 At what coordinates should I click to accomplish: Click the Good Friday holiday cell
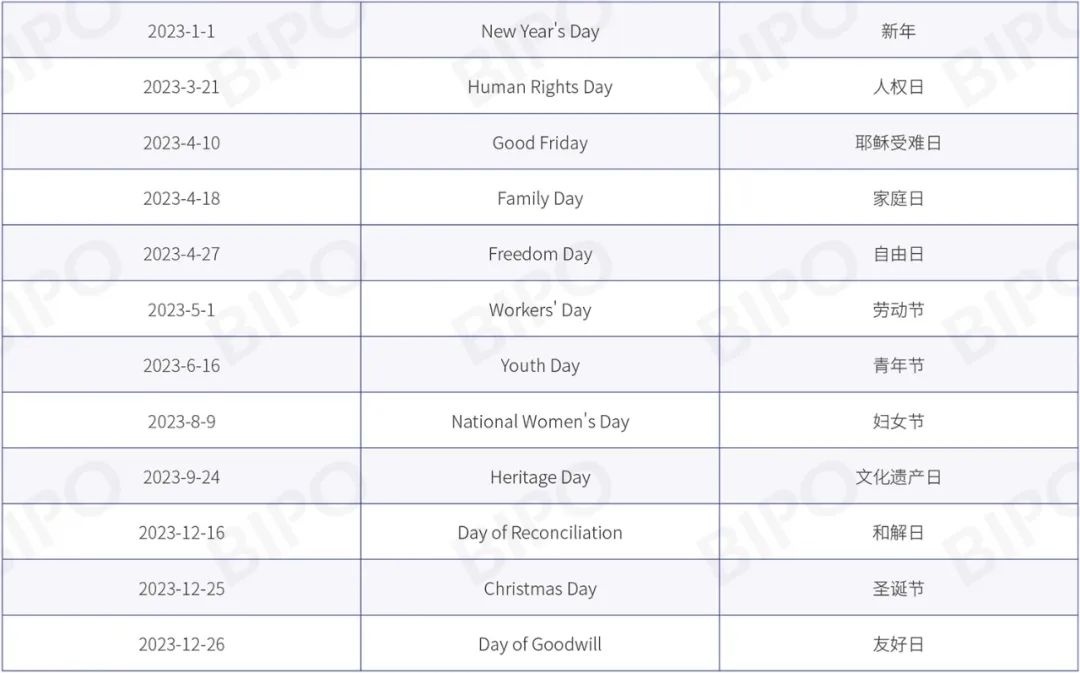point(540,143)
